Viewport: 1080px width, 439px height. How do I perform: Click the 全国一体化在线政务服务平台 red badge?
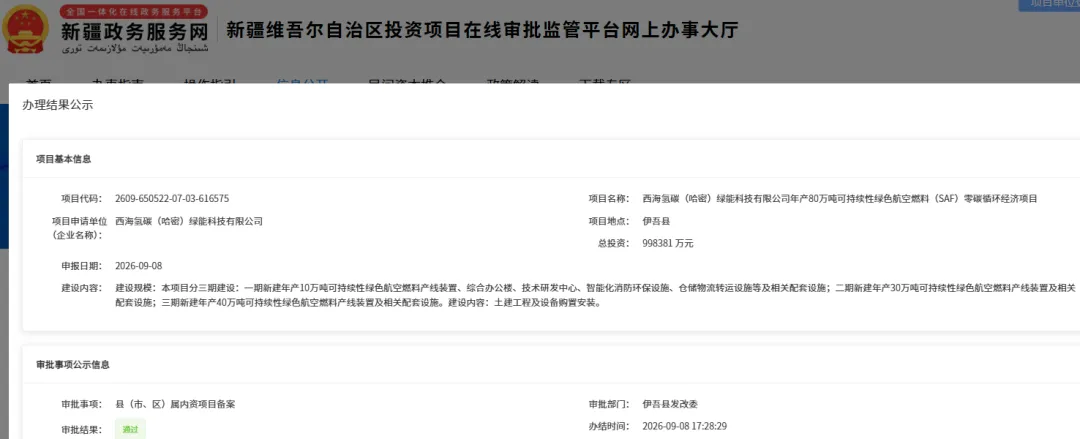tap(133, 12)
